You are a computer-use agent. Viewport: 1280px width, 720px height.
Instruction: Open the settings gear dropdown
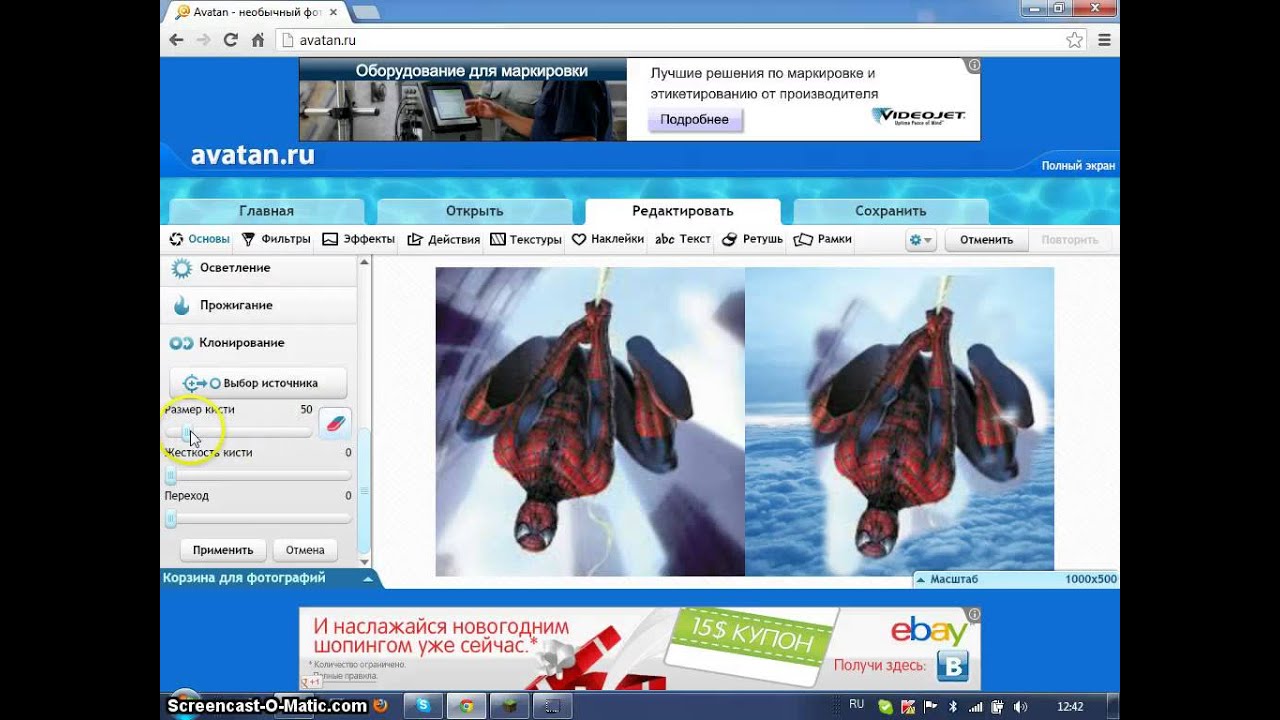(919, 240)
